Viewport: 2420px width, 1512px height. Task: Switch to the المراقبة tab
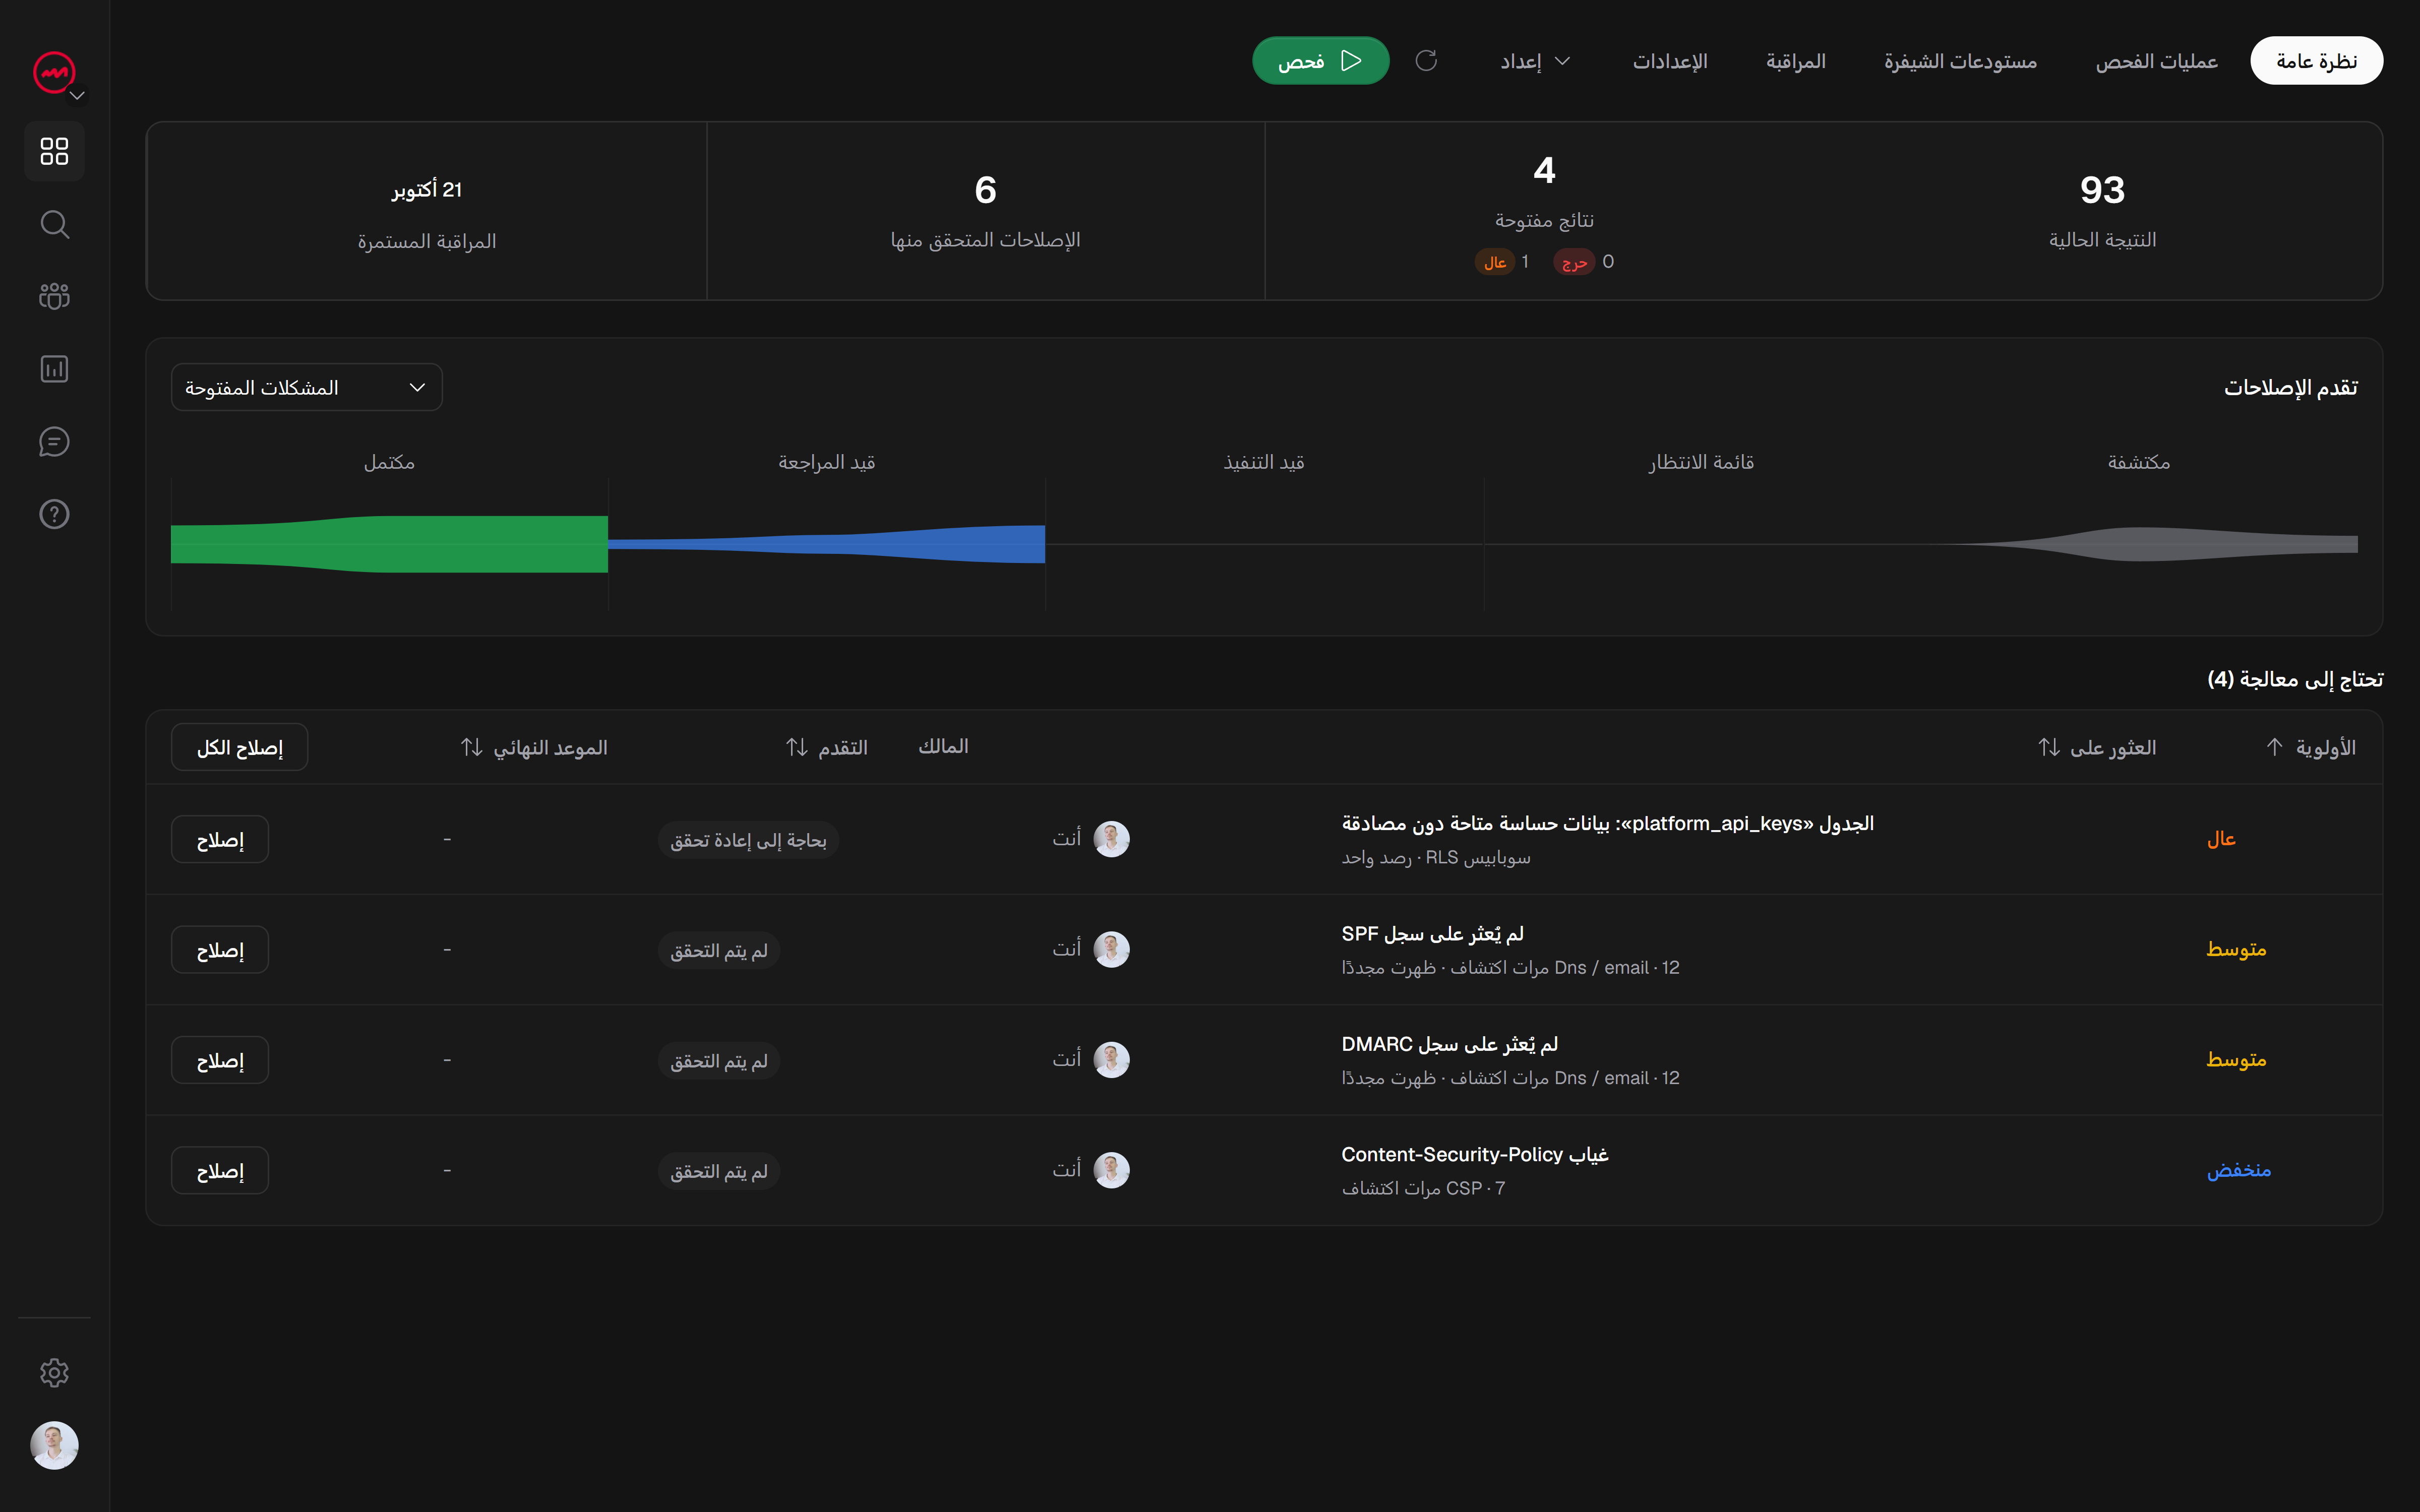(x=1796, y=61)
